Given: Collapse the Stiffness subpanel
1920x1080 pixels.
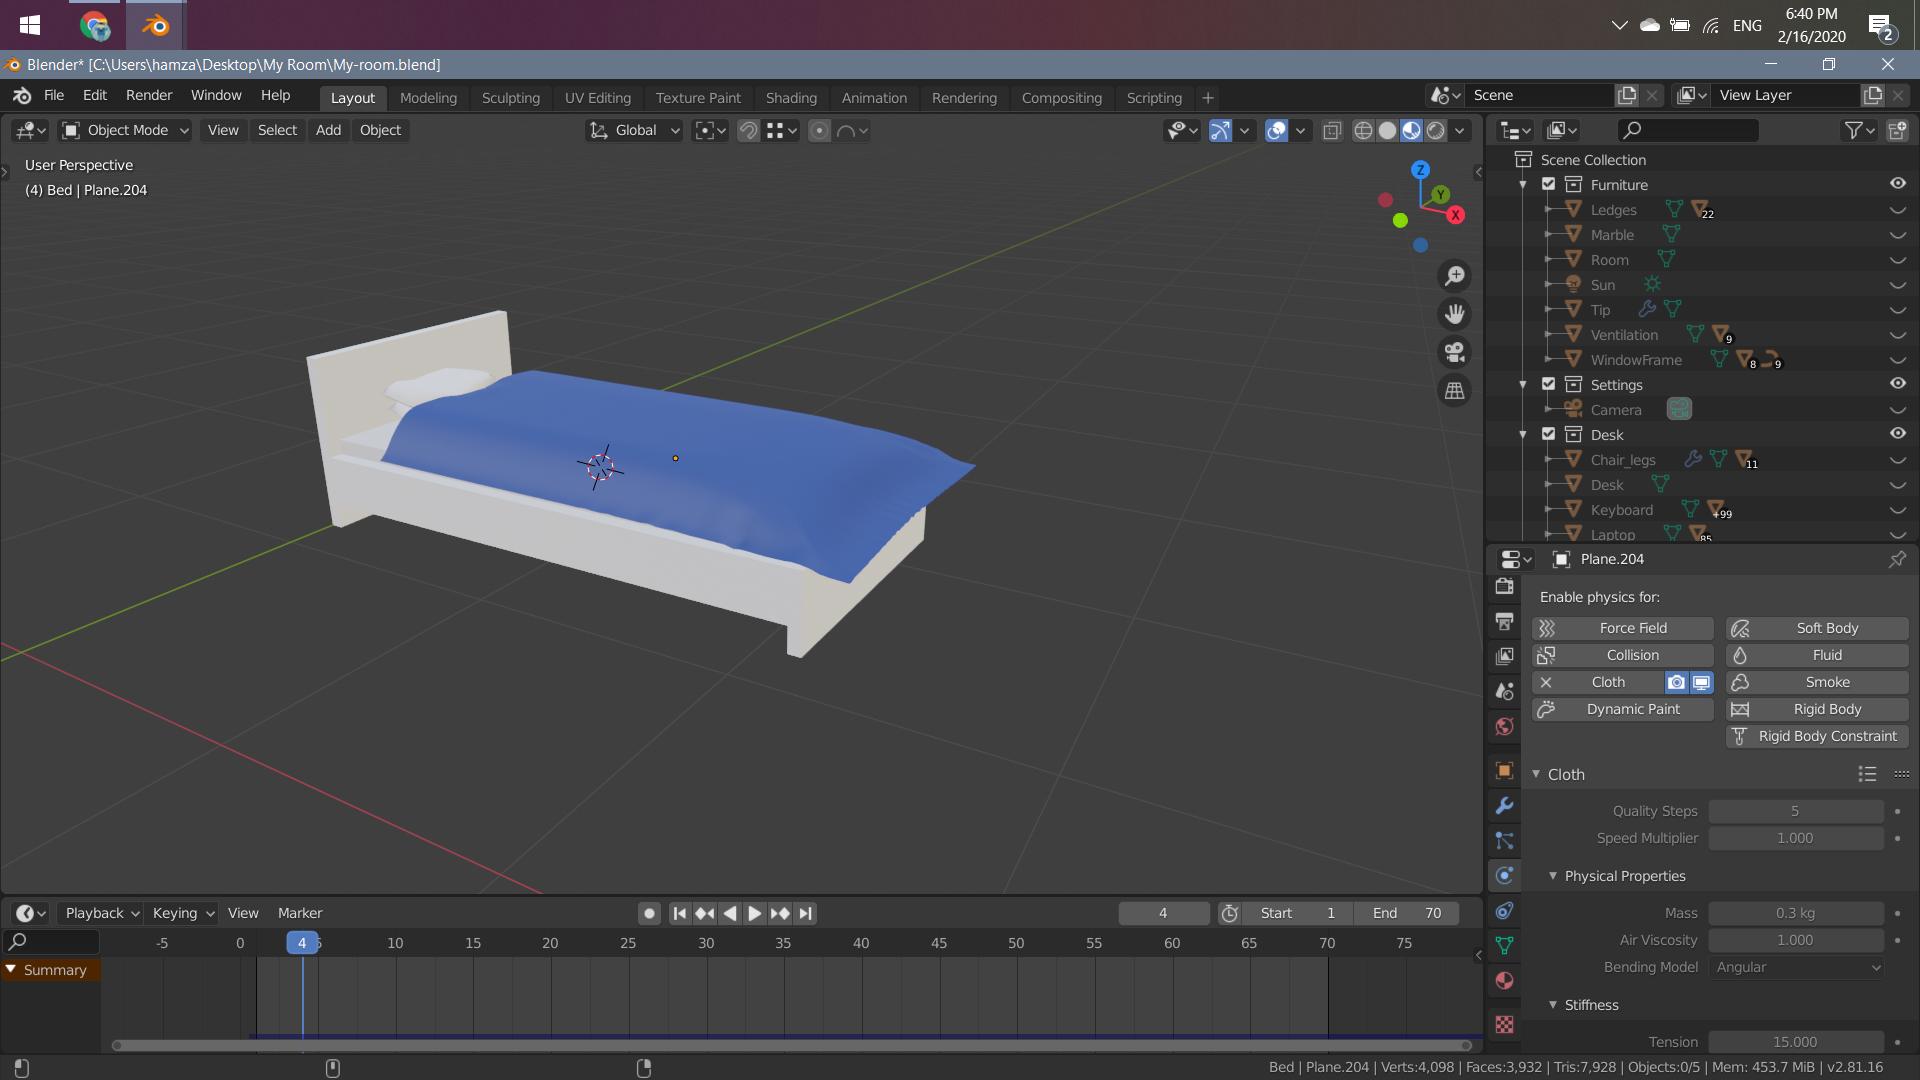Looking at the screenshot, I should 1553,1005.
